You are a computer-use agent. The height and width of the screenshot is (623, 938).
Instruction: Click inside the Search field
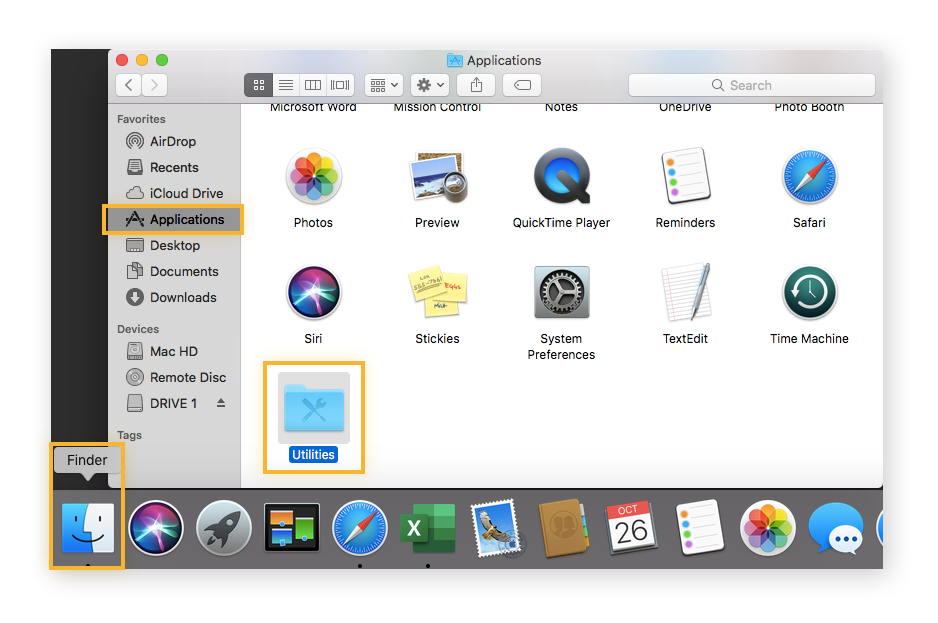pos(752,84)
